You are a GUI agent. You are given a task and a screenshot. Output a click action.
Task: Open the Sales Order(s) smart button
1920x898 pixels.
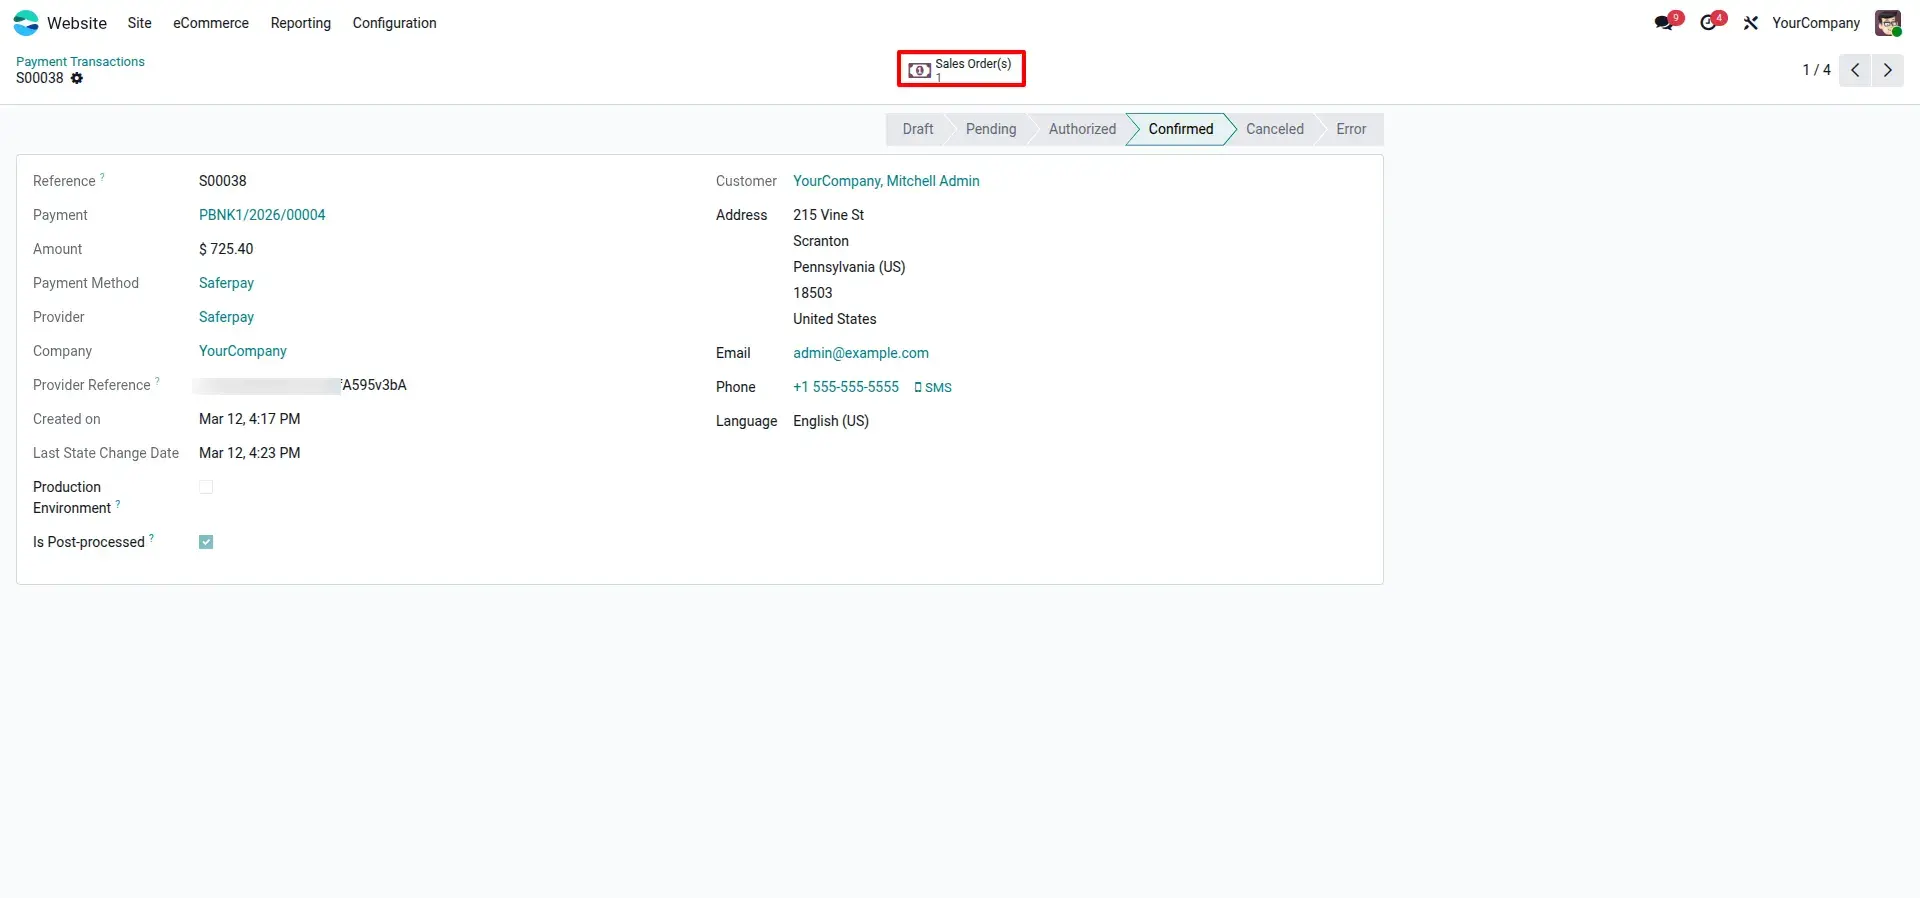pos(961,69)
